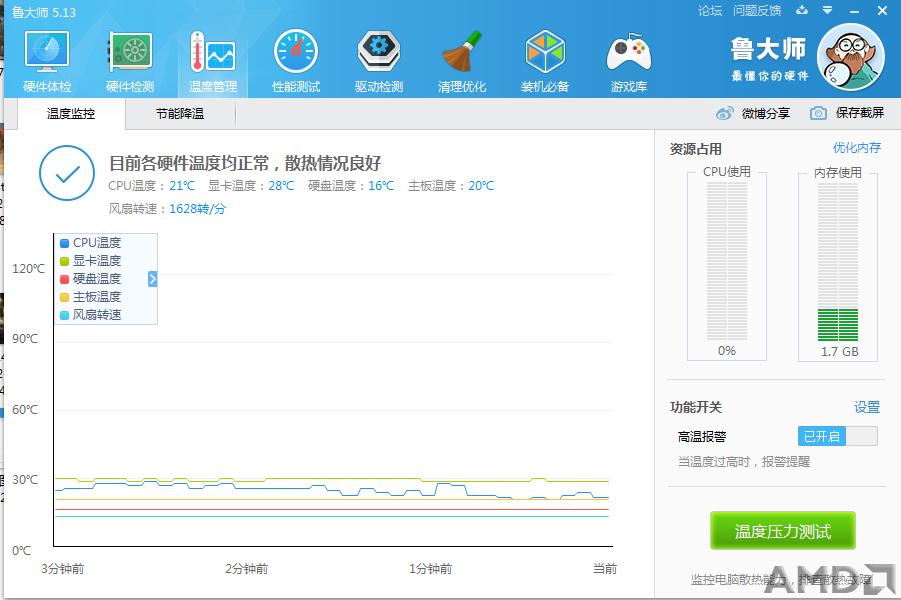Click the 内存使用 memory usage gauge
This screenshot has height=600, width=901.
point(838,261)
